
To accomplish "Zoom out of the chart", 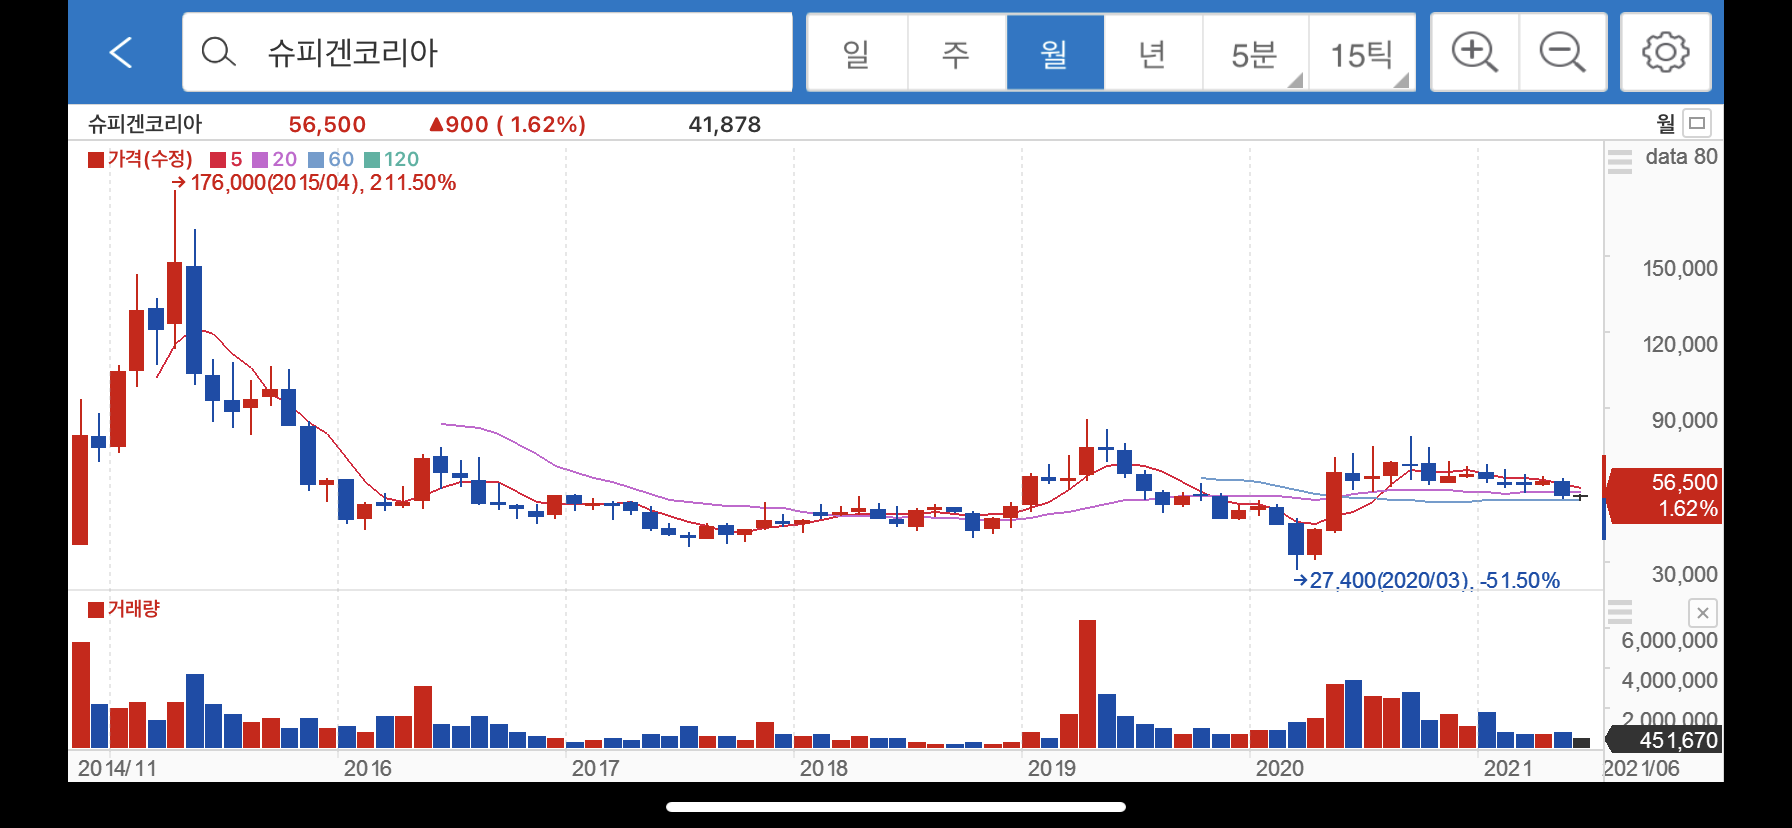I will pyautogui.click(x=1563, y=52).
